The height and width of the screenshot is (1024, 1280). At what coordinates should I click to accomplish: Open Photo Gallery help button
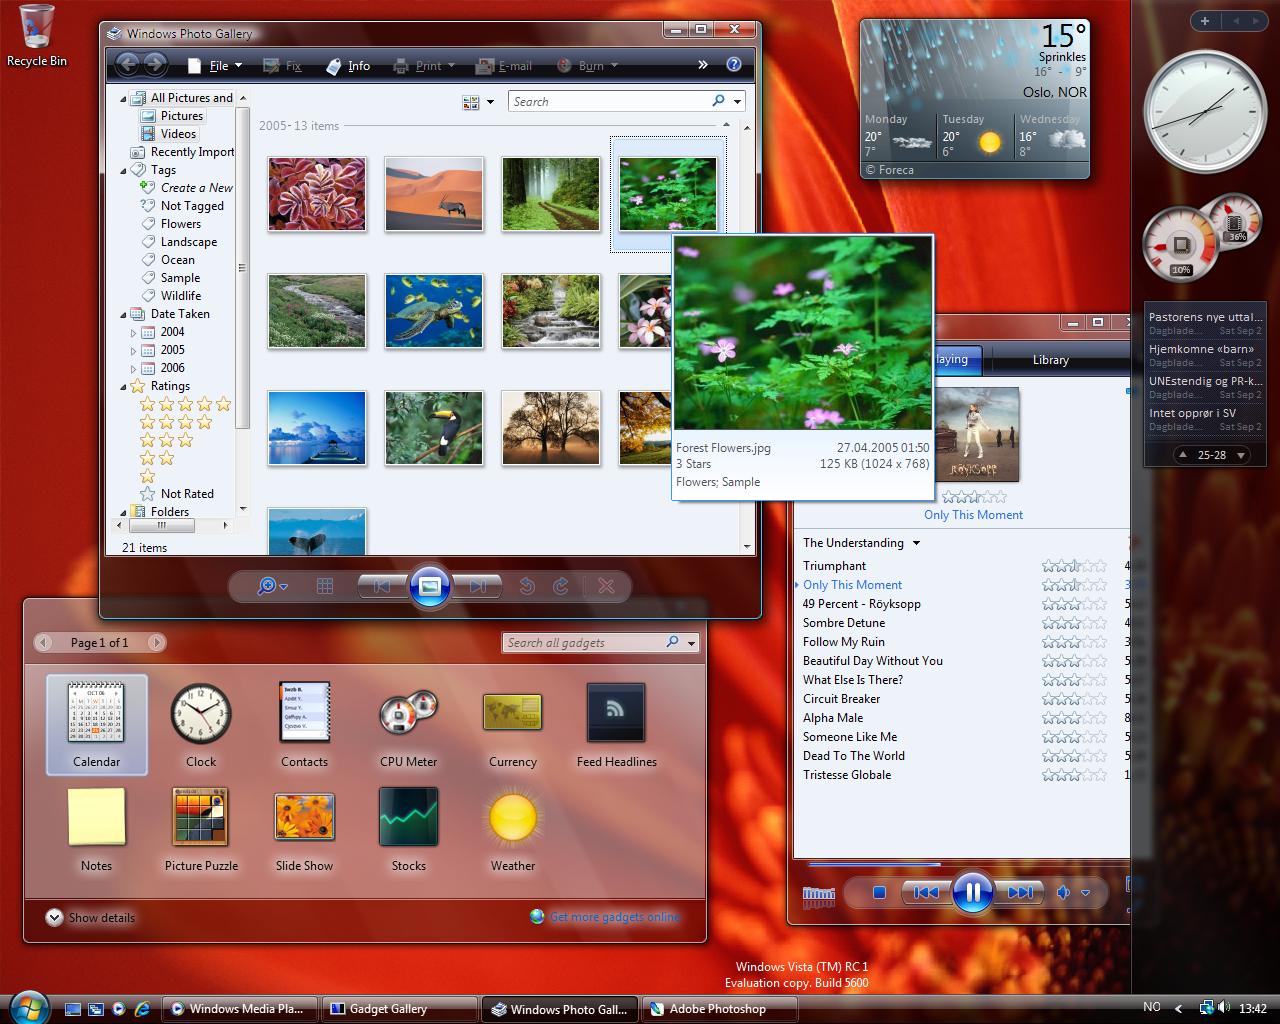tap(734, 65)
